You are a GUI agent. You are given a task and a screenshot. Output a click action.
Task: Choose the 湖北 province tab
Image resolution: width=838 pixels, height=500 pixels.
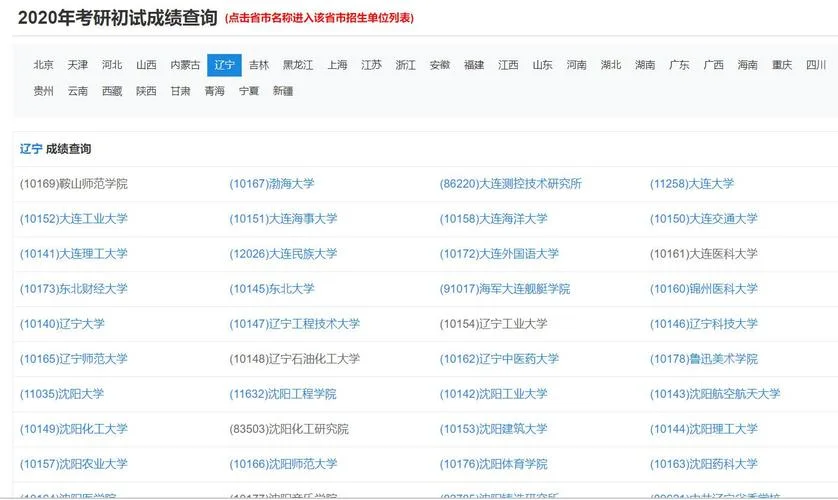[611, 65]
